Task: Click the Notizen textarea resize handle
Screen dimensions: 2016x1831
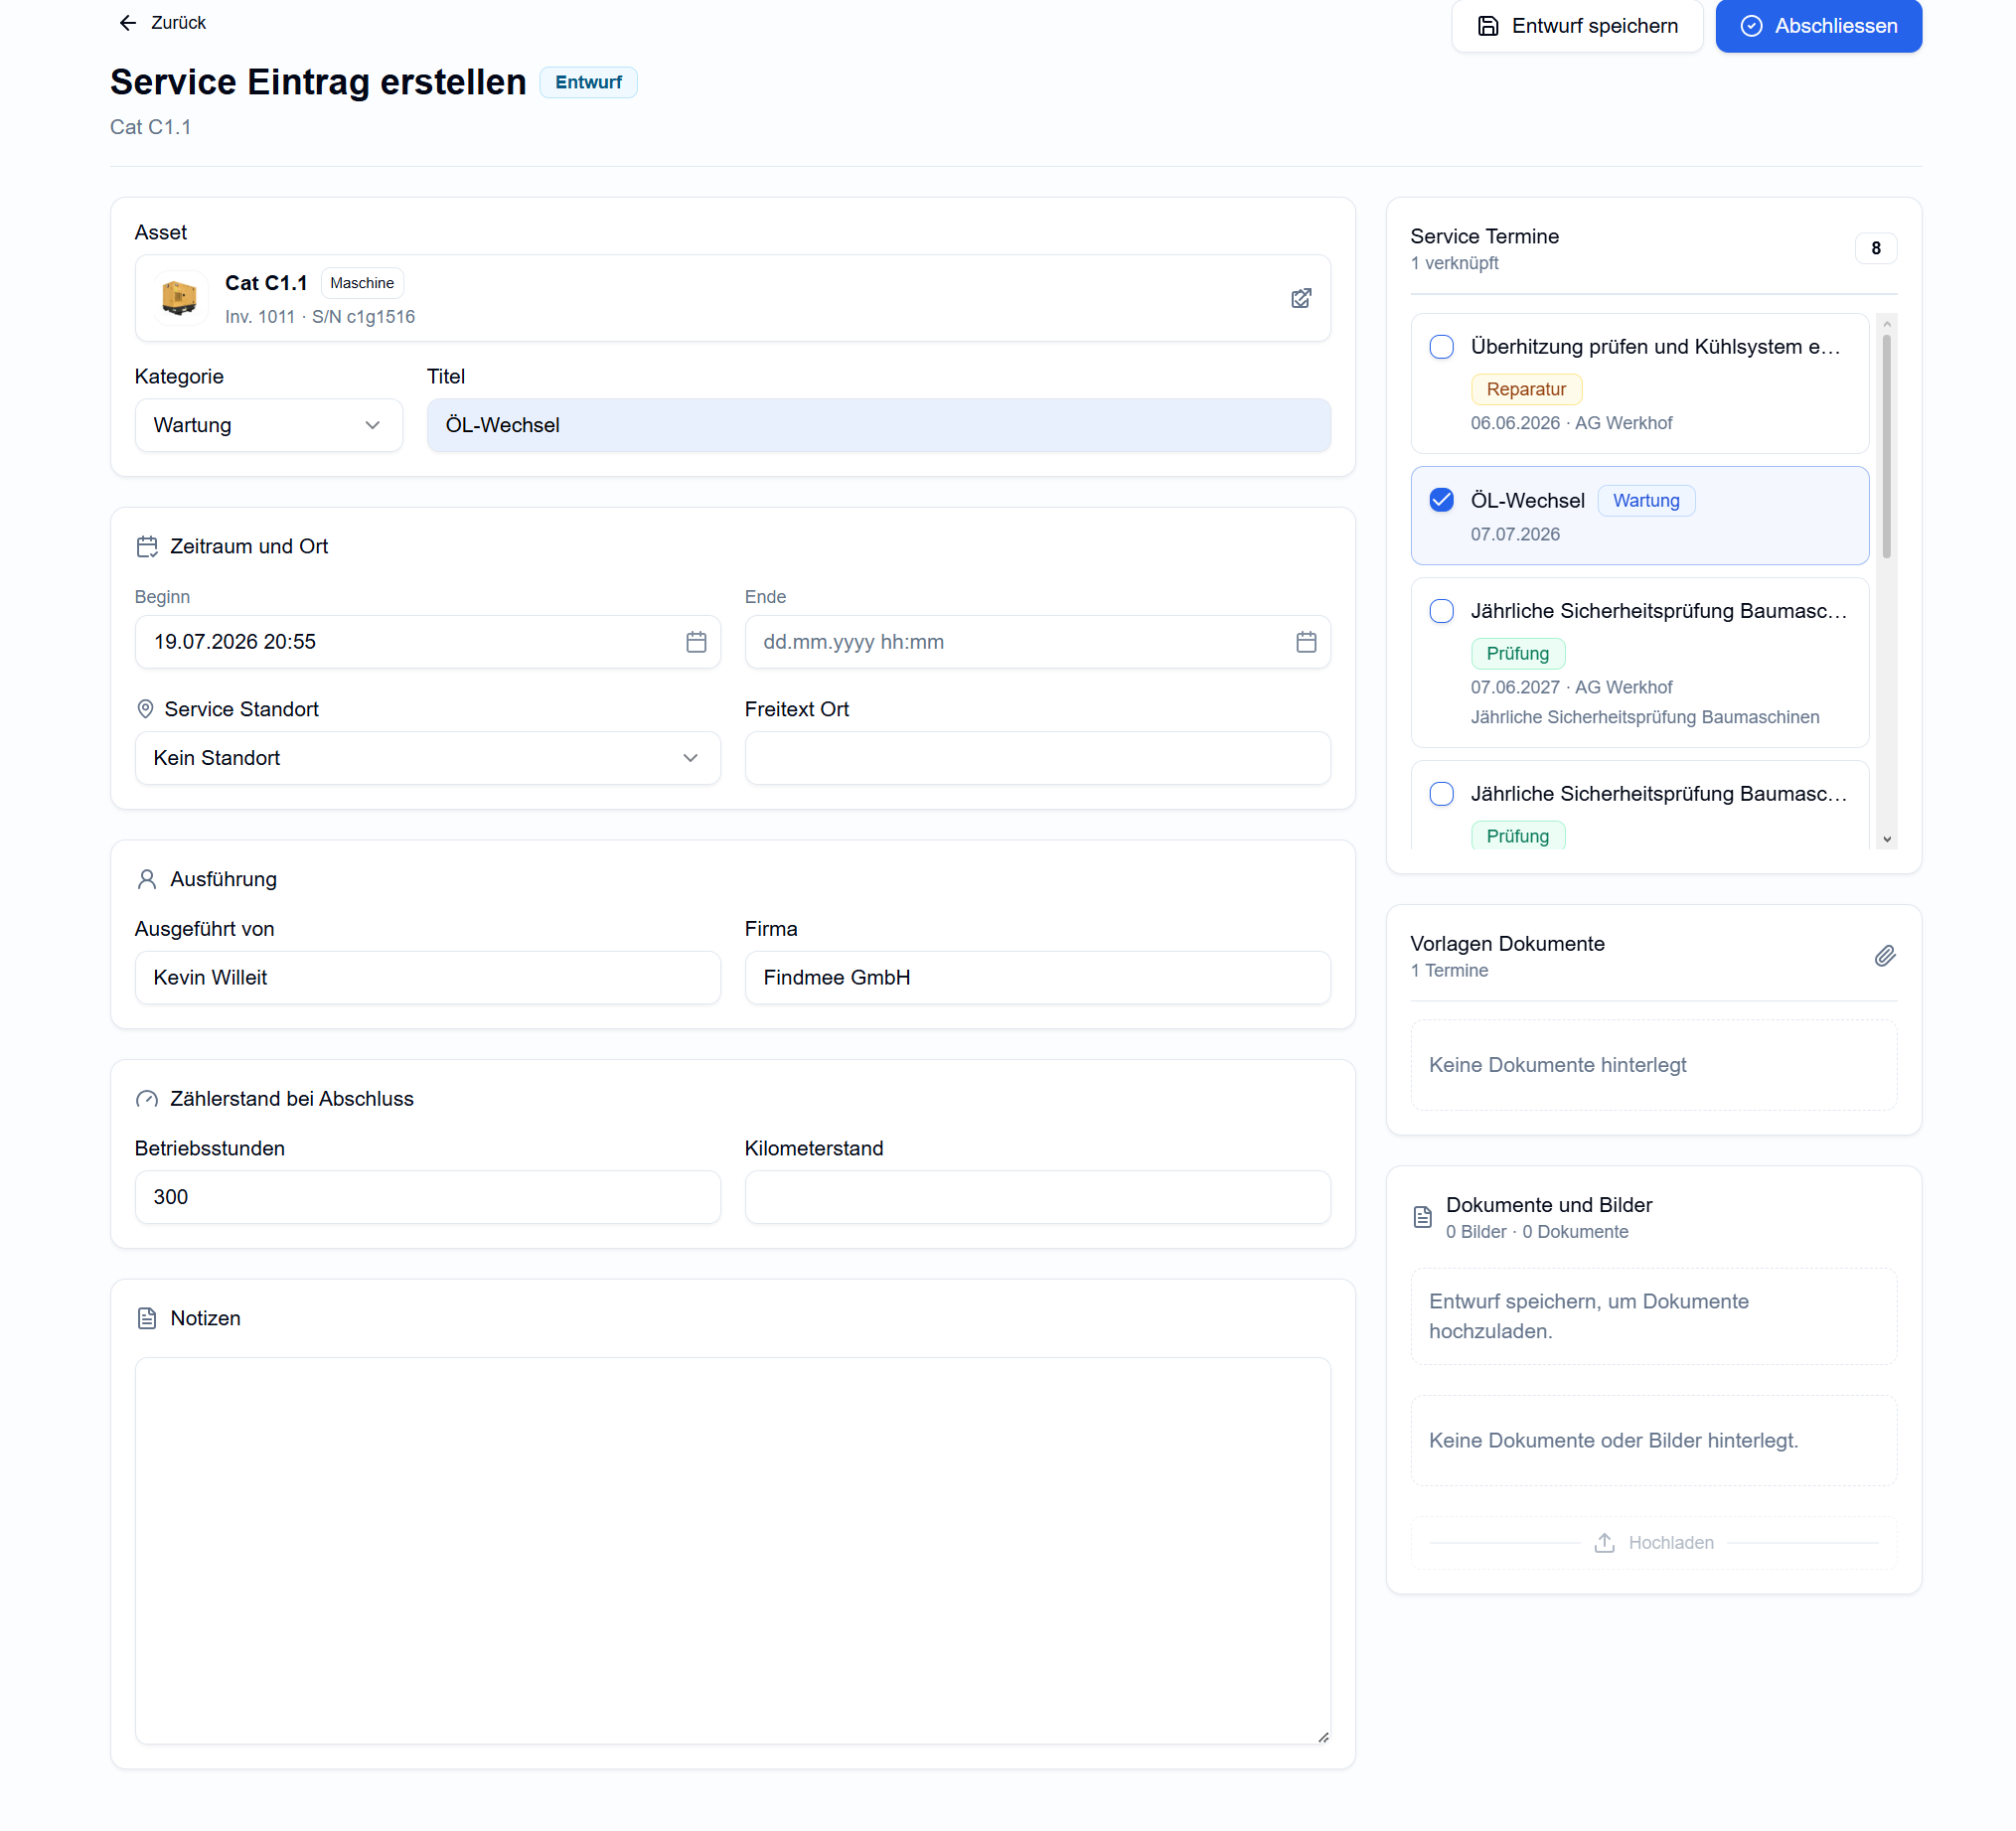Action: pyautogui.click(x=1322, y=1737)
